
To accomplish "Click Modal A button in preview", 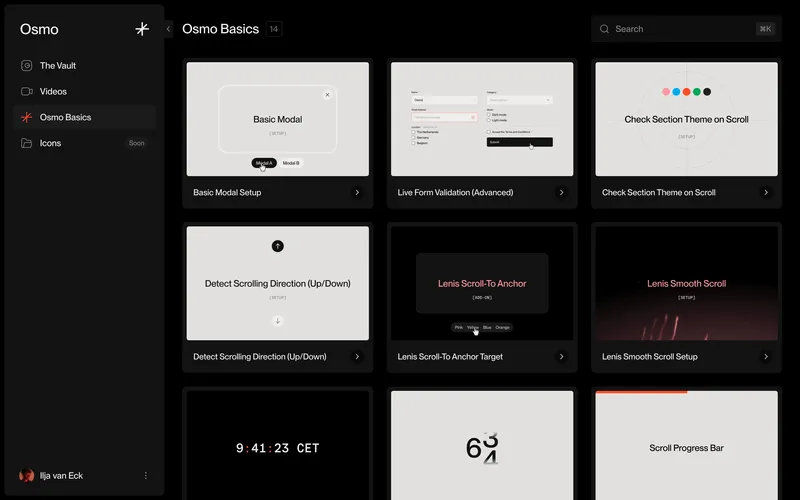I will coord(264,163).
